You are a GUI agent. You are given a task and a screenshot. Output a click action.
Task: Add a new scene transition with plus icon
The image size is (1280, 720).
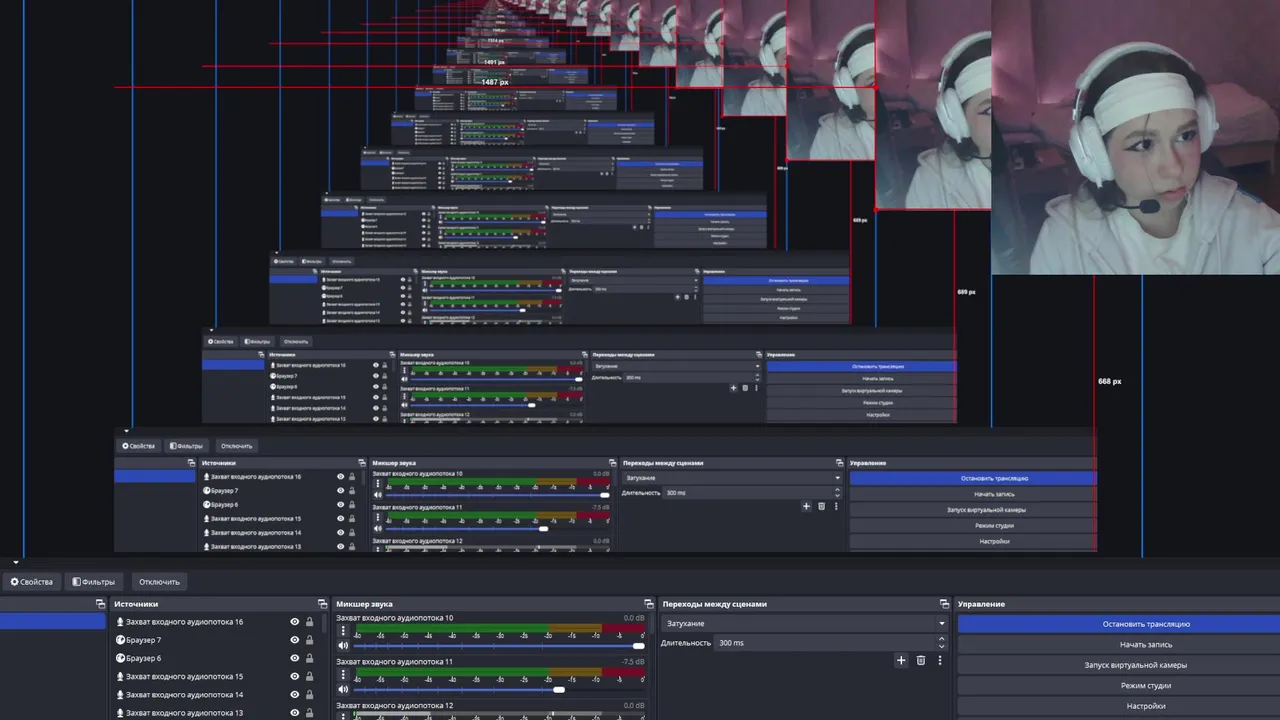tap(901, 660)
